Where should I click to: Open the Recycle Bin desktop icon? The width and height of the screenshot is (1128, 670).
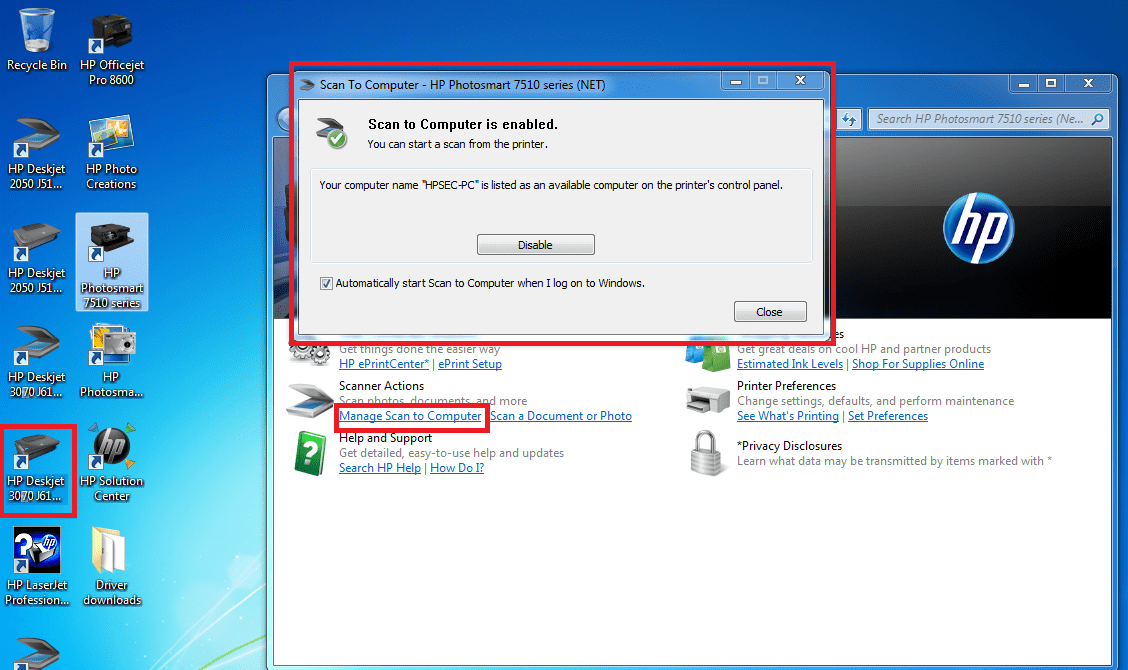pyautogui.click(x=37, y=40)
